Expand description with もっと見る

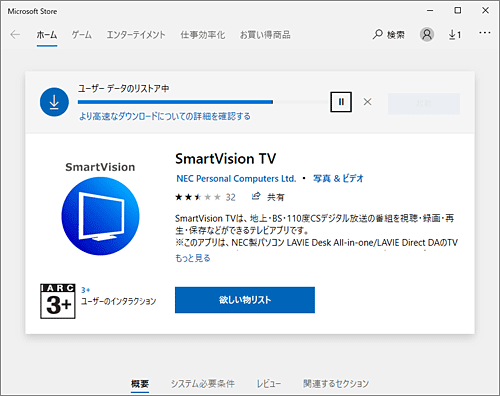193,258
